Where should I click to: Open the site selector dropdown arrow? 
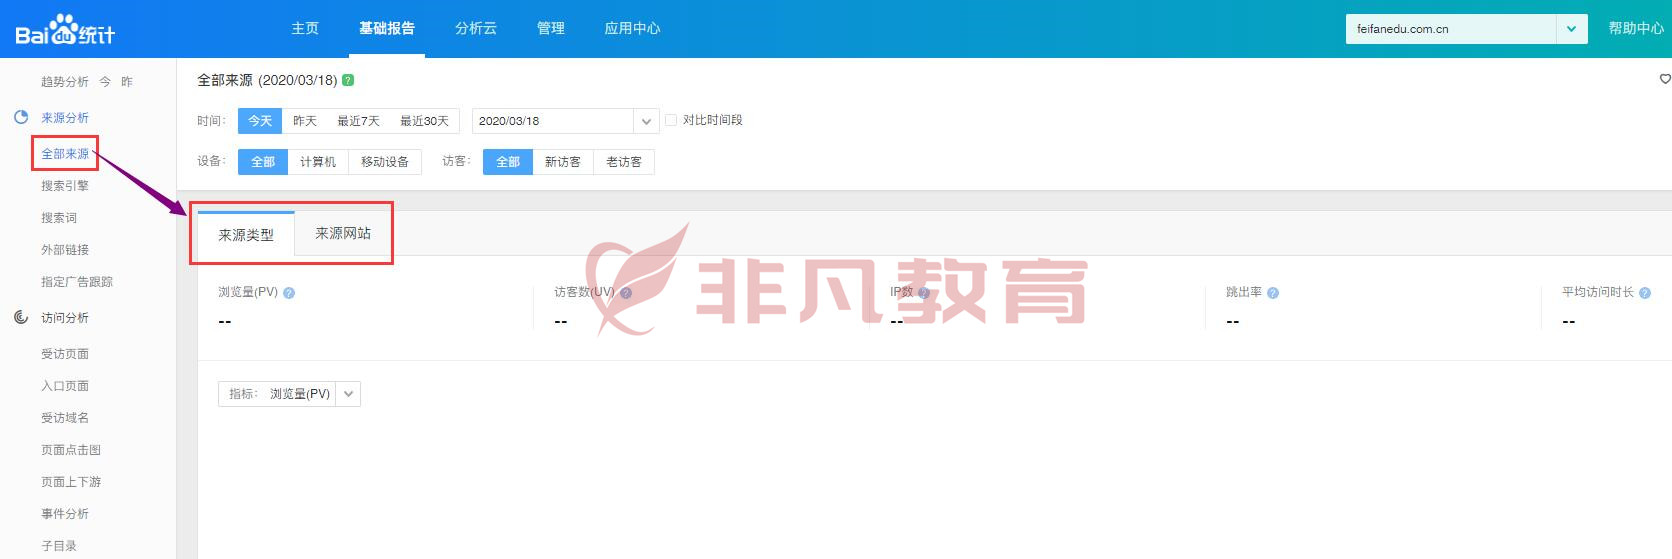(x=1572, y=29)
